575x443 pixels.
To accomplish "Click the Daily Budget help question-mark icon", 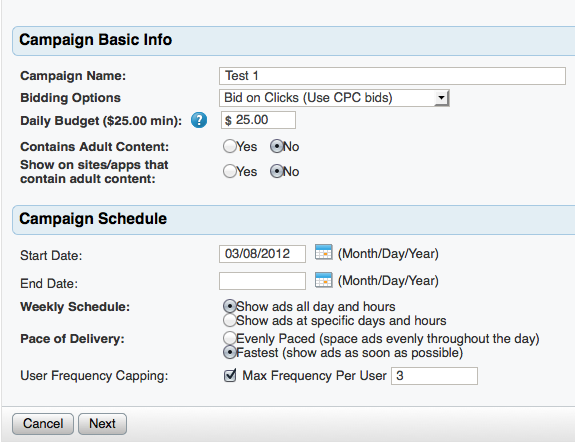I will click(199, 120).
